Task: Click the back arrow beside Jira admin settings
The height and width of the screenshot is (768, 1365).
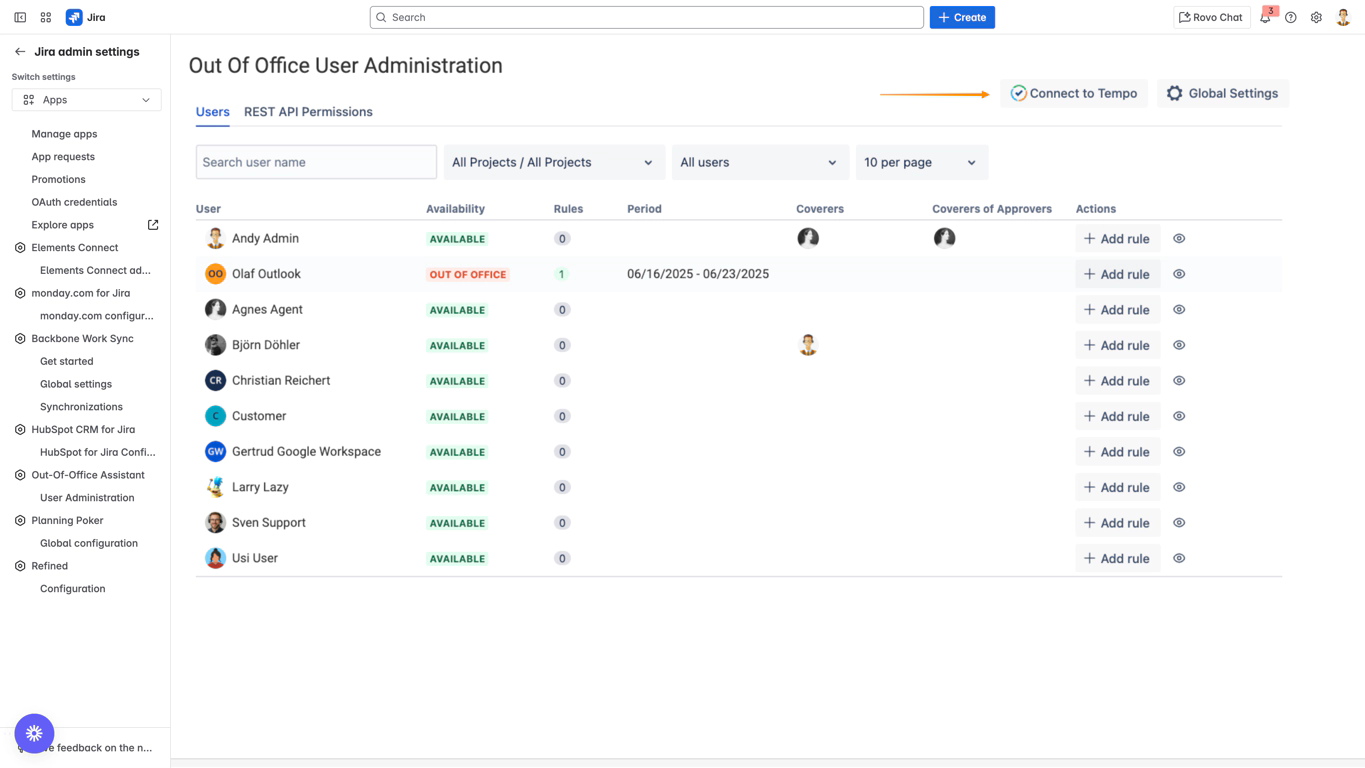Action: [x=20, y=52]
